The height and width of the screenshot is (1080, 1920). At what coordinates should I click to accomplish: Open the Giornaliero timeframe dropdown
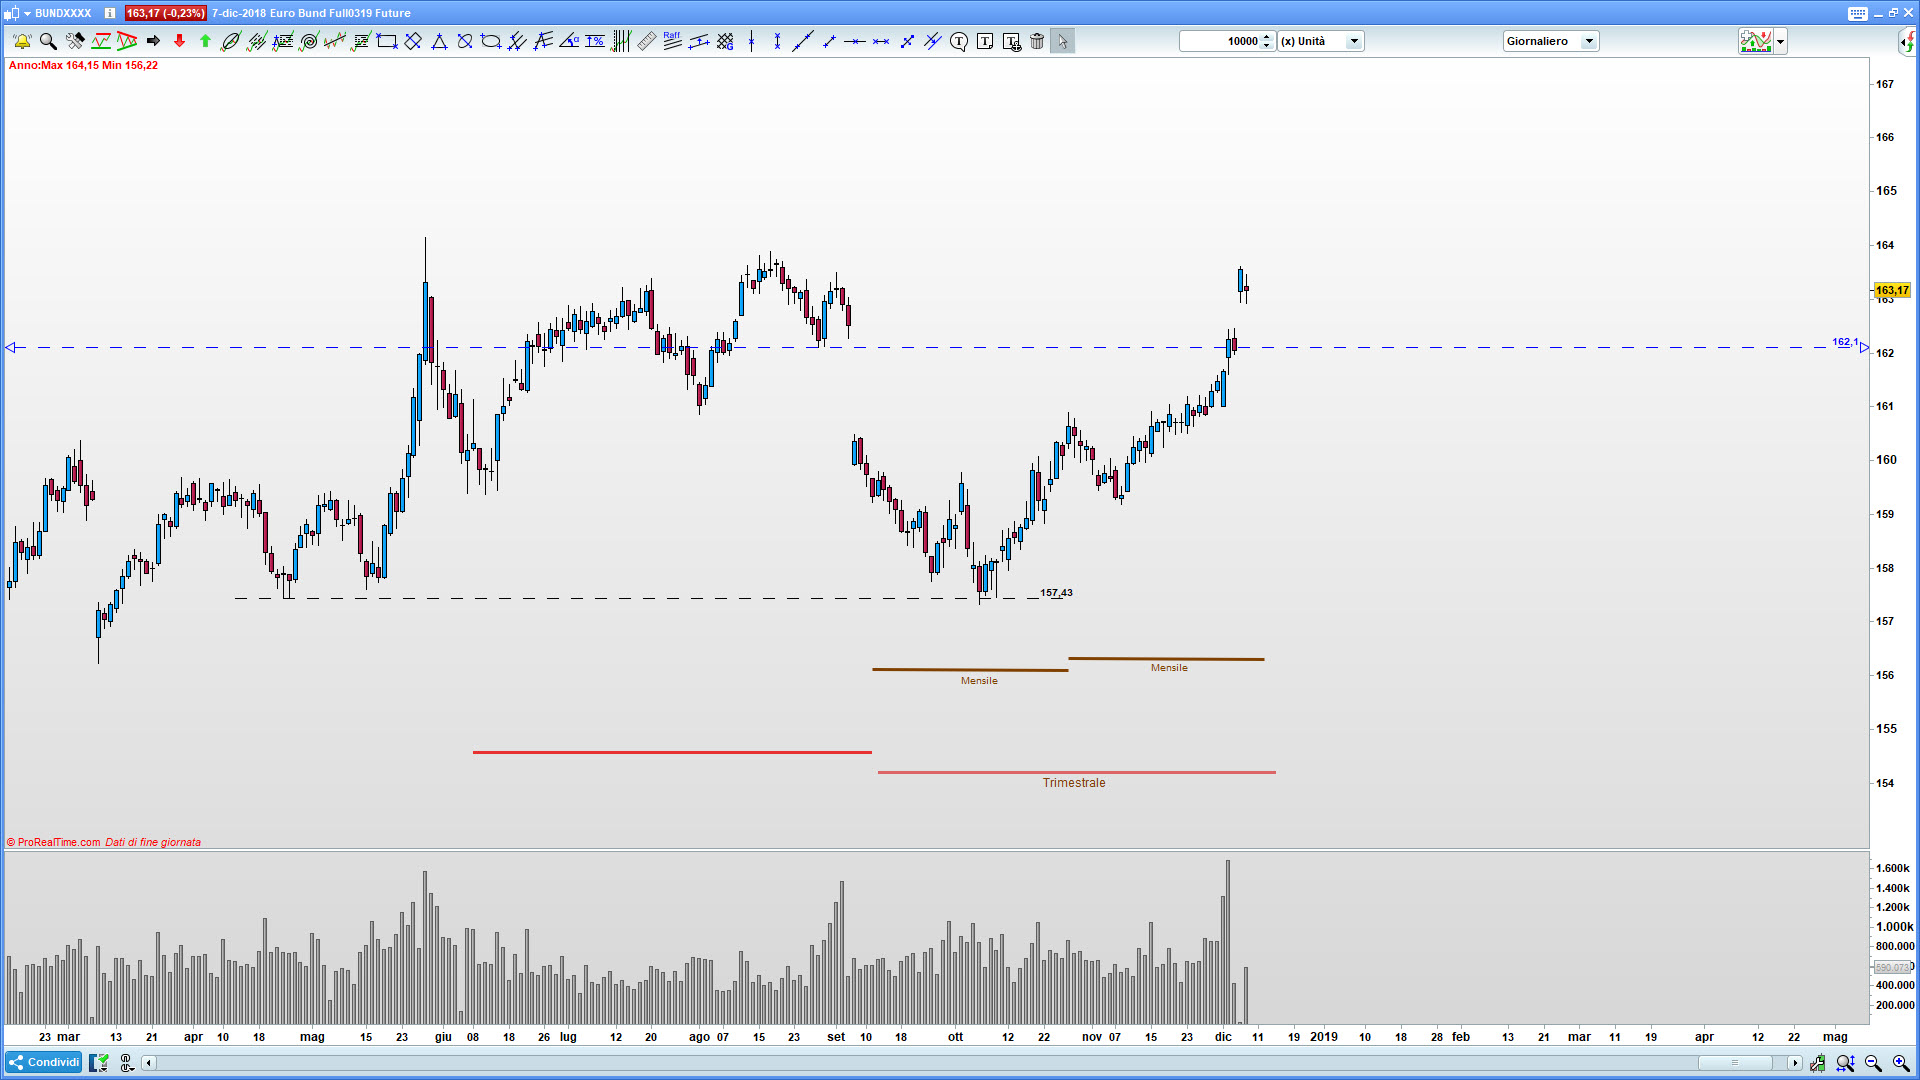1550,41
